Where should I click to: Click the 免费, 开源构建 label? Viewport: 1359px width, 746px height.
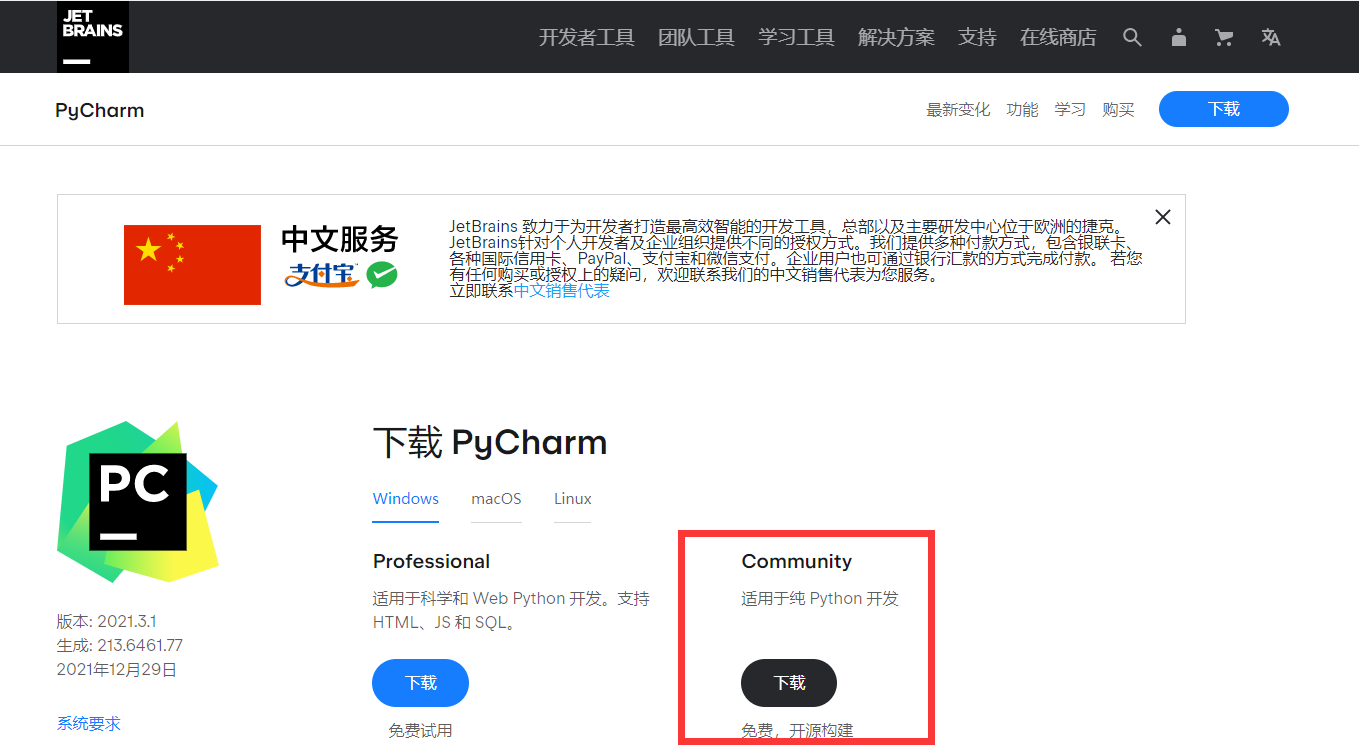[797, 731]
